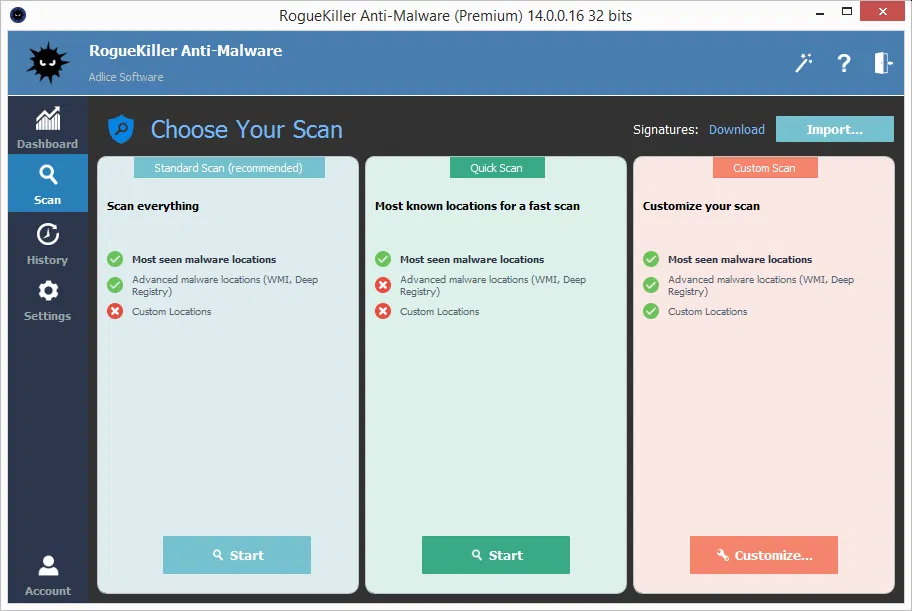Click the red cross for Quick Scan Custom Locations
The width and height of the screenshot is (912, 611).
[x=383, y=311]
